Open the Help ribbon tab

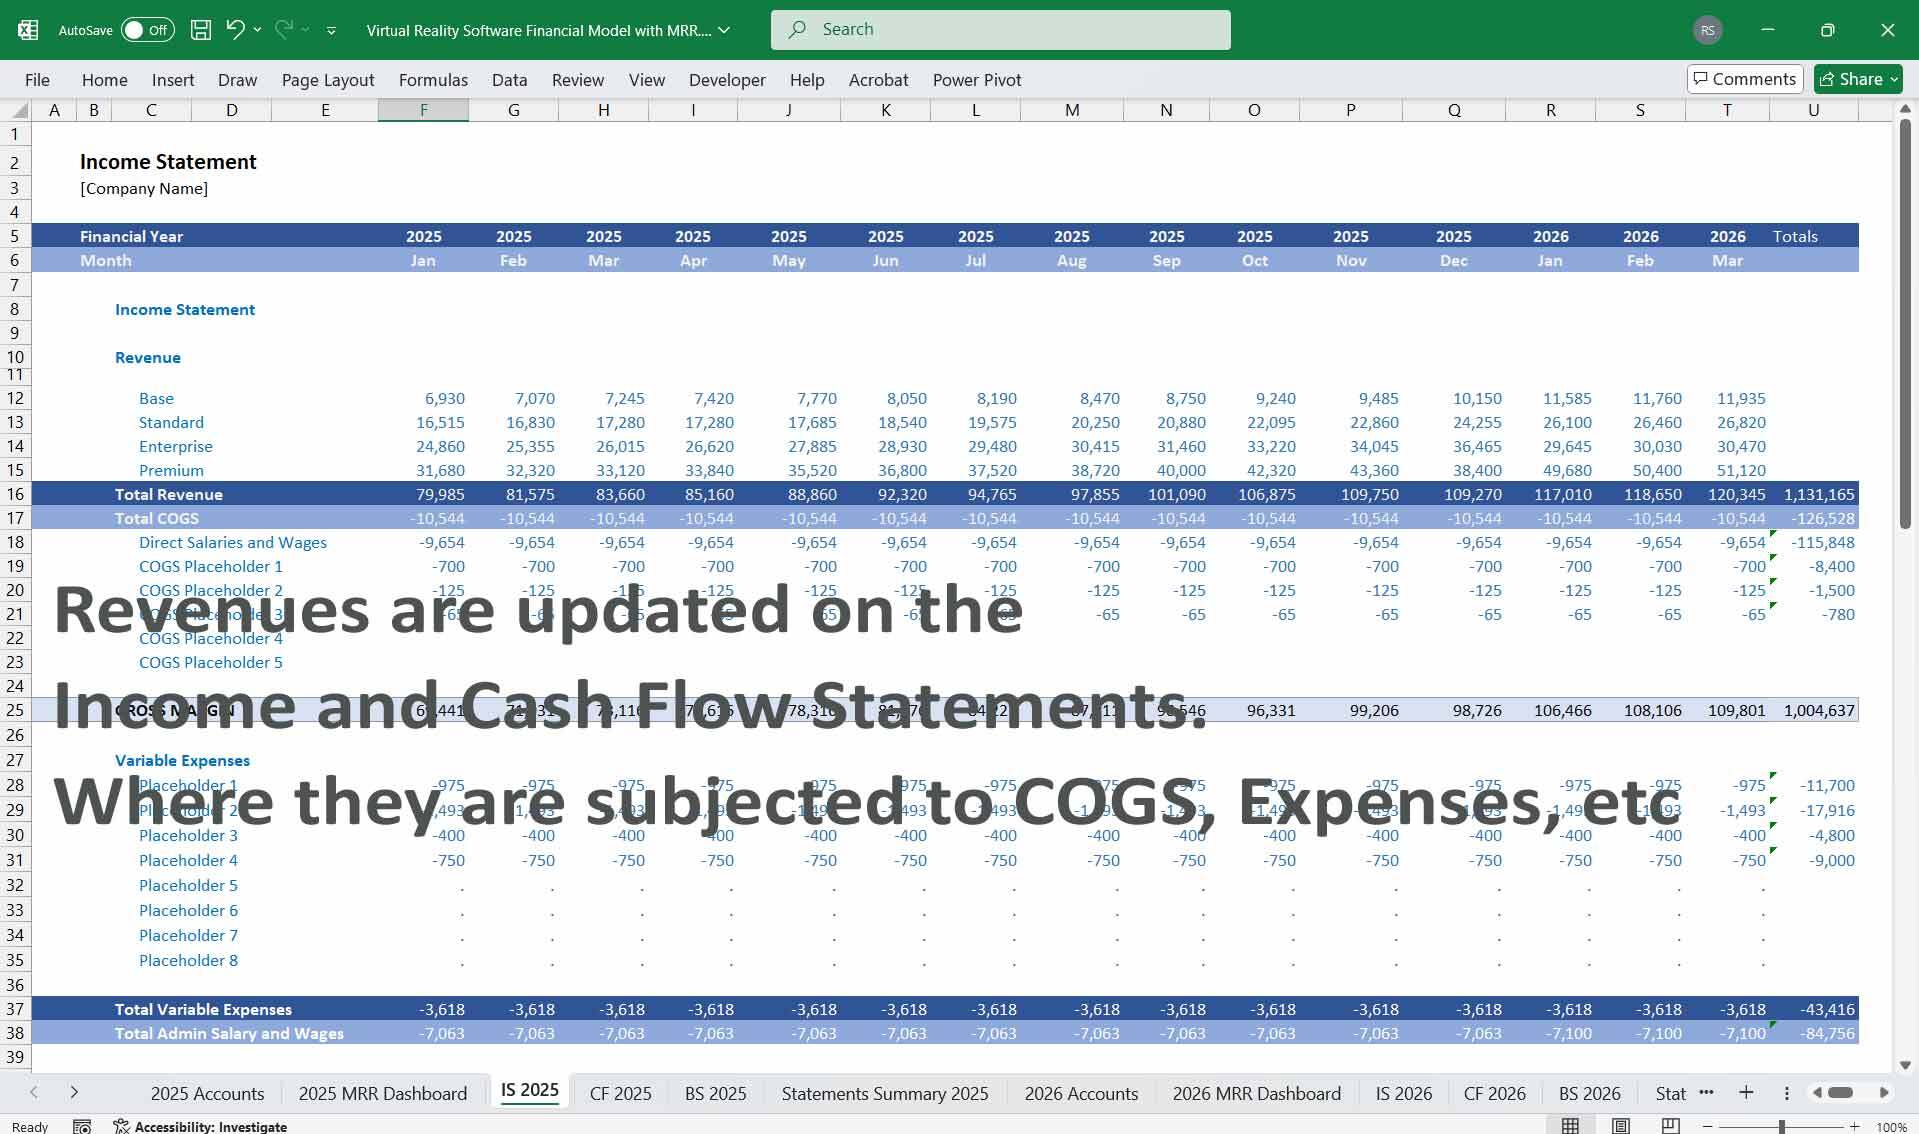(x=807, y=80)
